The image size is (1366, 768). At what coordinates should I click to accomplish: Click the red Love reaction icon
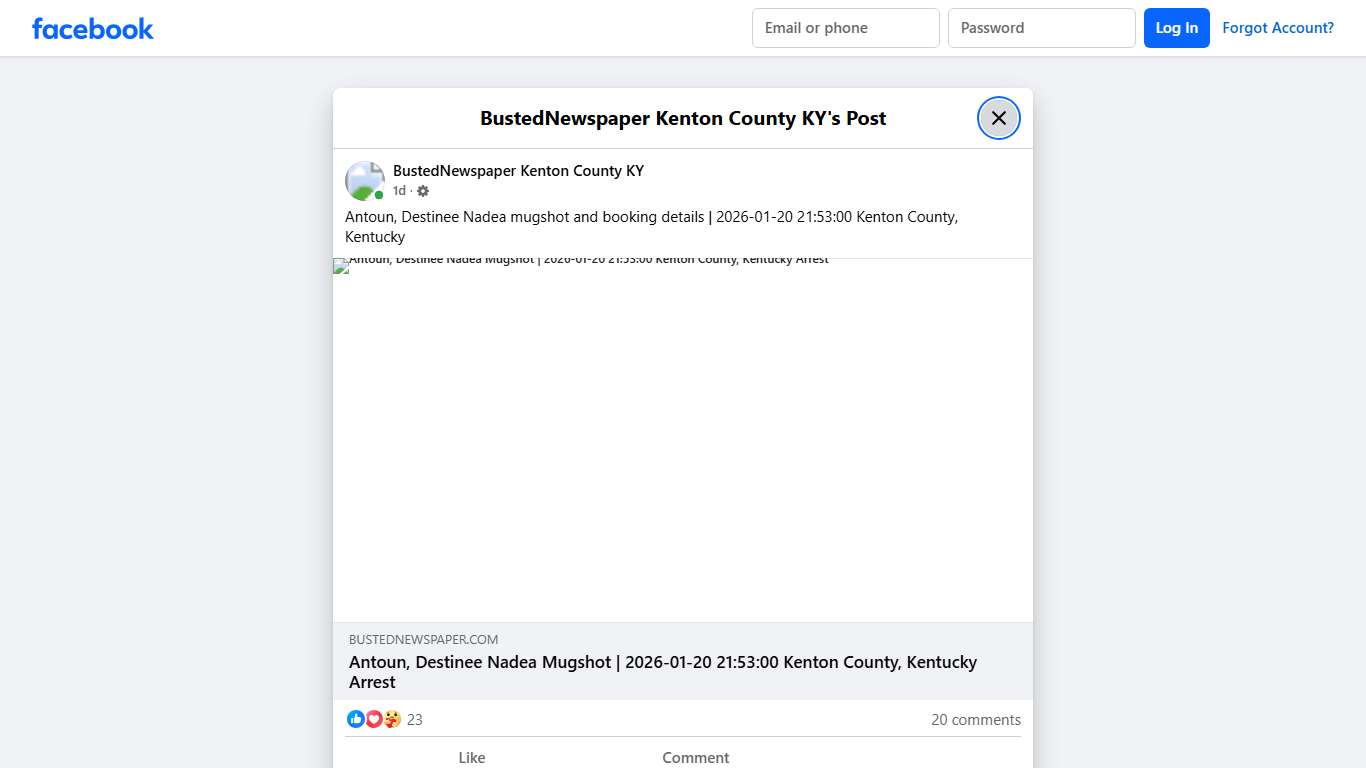coord(374,719)
